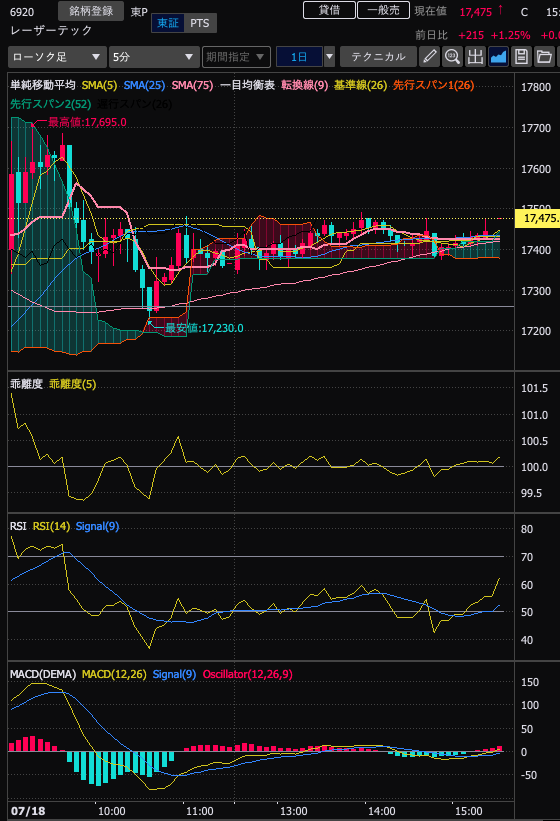The width and height of the screenshot is (560, 821).
Task: Toggle the 貸借 margin label
Action: [329, 10]
